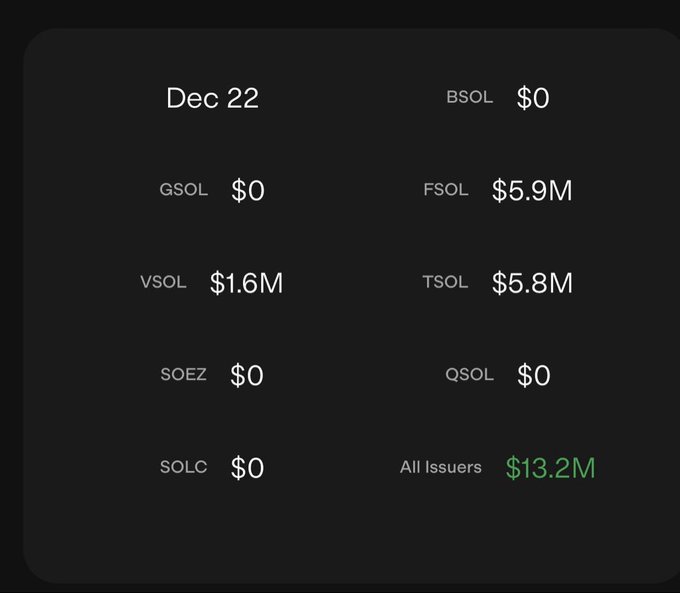The height and width of the screenshot is (593, 680).
Task: Select the BSOL ticker label
Action: [x=469, y=98]
